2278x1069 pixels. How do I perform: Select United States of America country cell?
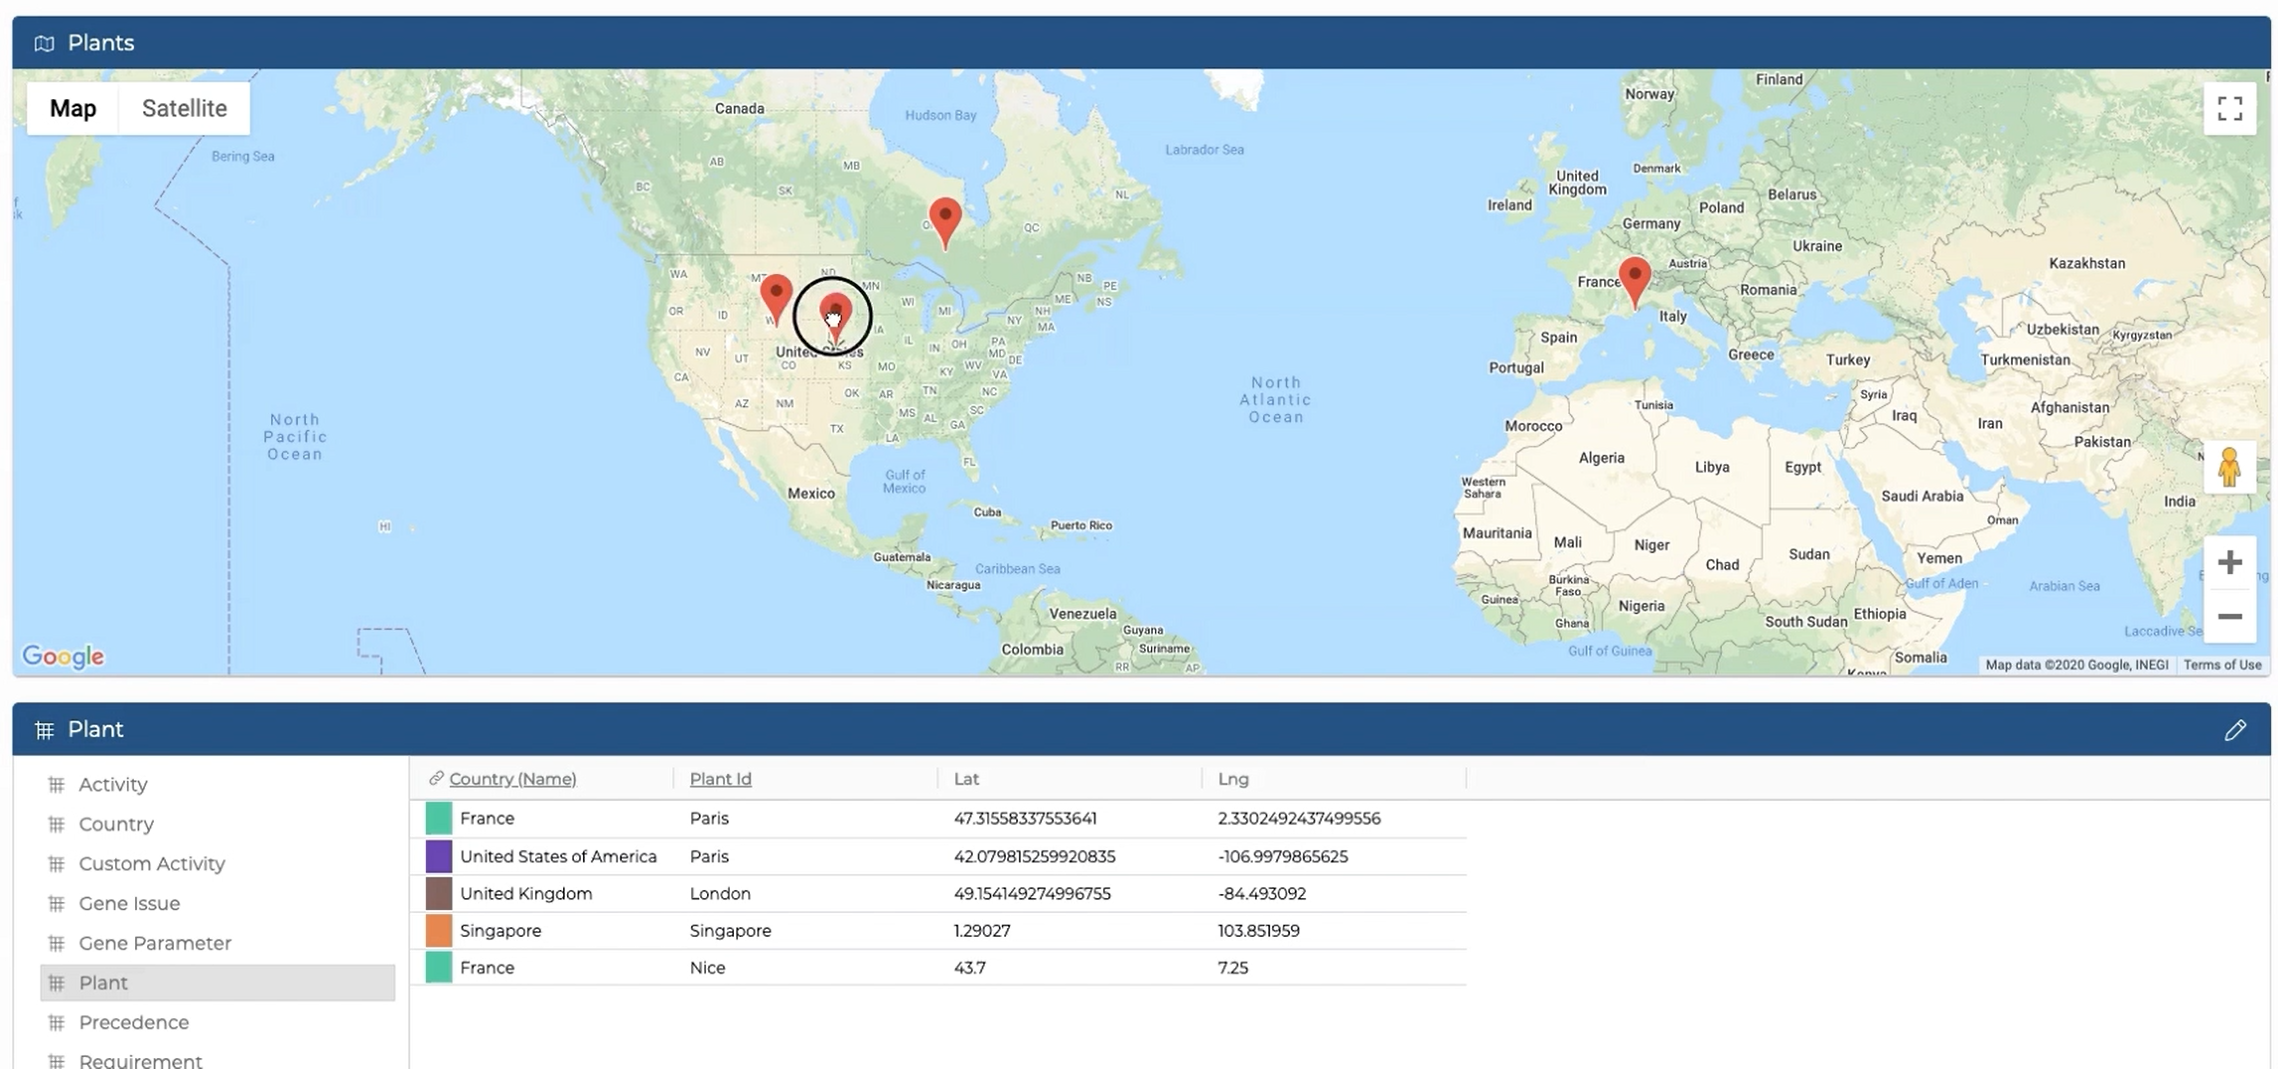tap(558, 856)
